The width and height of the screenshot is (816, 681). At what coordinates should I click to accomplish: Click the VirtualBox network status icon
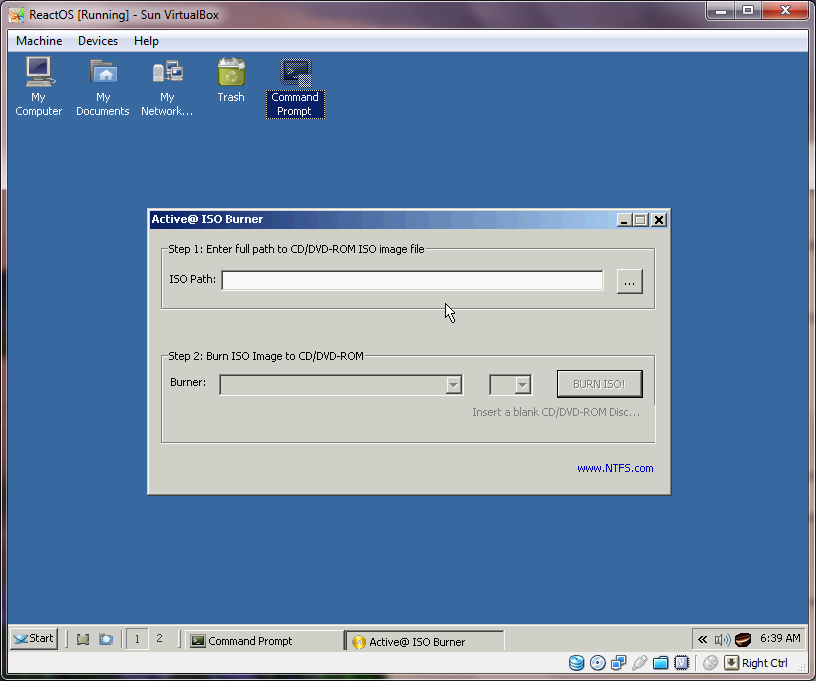click(619, 662)
